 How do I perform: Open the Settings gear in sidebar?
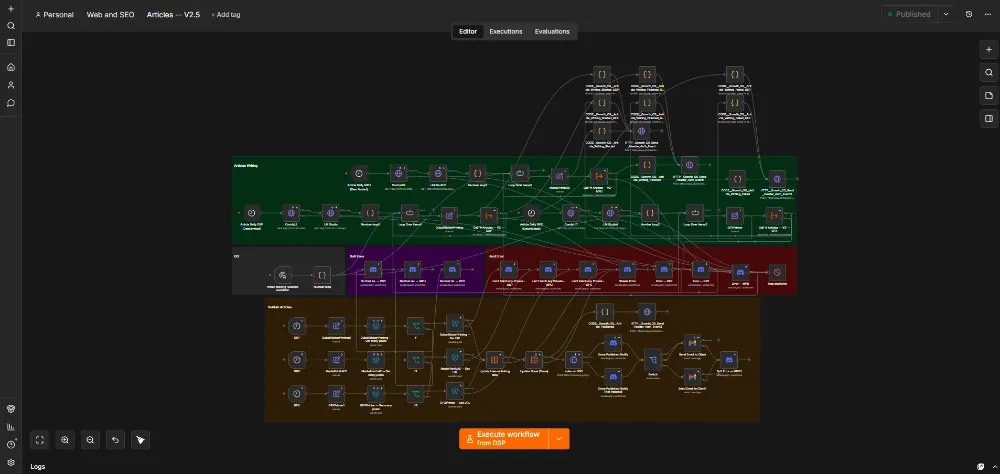click(x=11, y=462)
